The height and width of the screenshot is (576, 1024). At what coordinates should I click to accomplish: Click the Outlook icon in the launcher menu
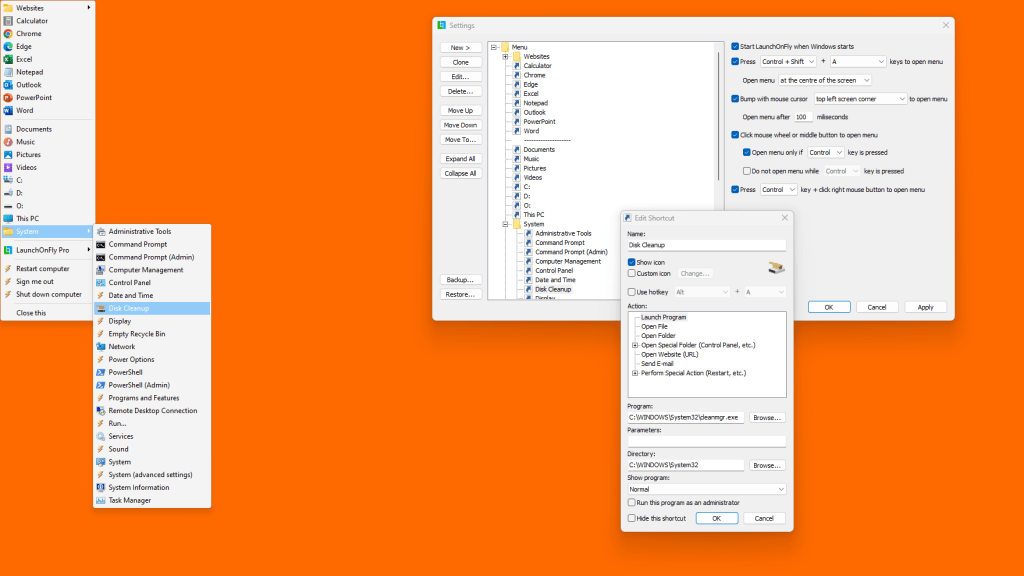pos(8,85)
